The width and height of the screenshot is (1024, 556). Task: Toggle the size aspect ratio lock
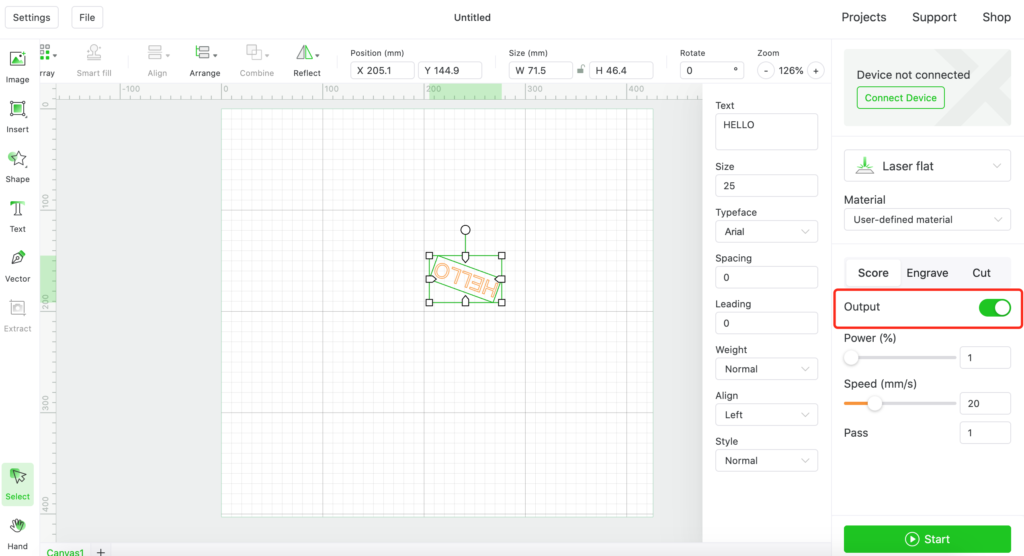(580, 70)
